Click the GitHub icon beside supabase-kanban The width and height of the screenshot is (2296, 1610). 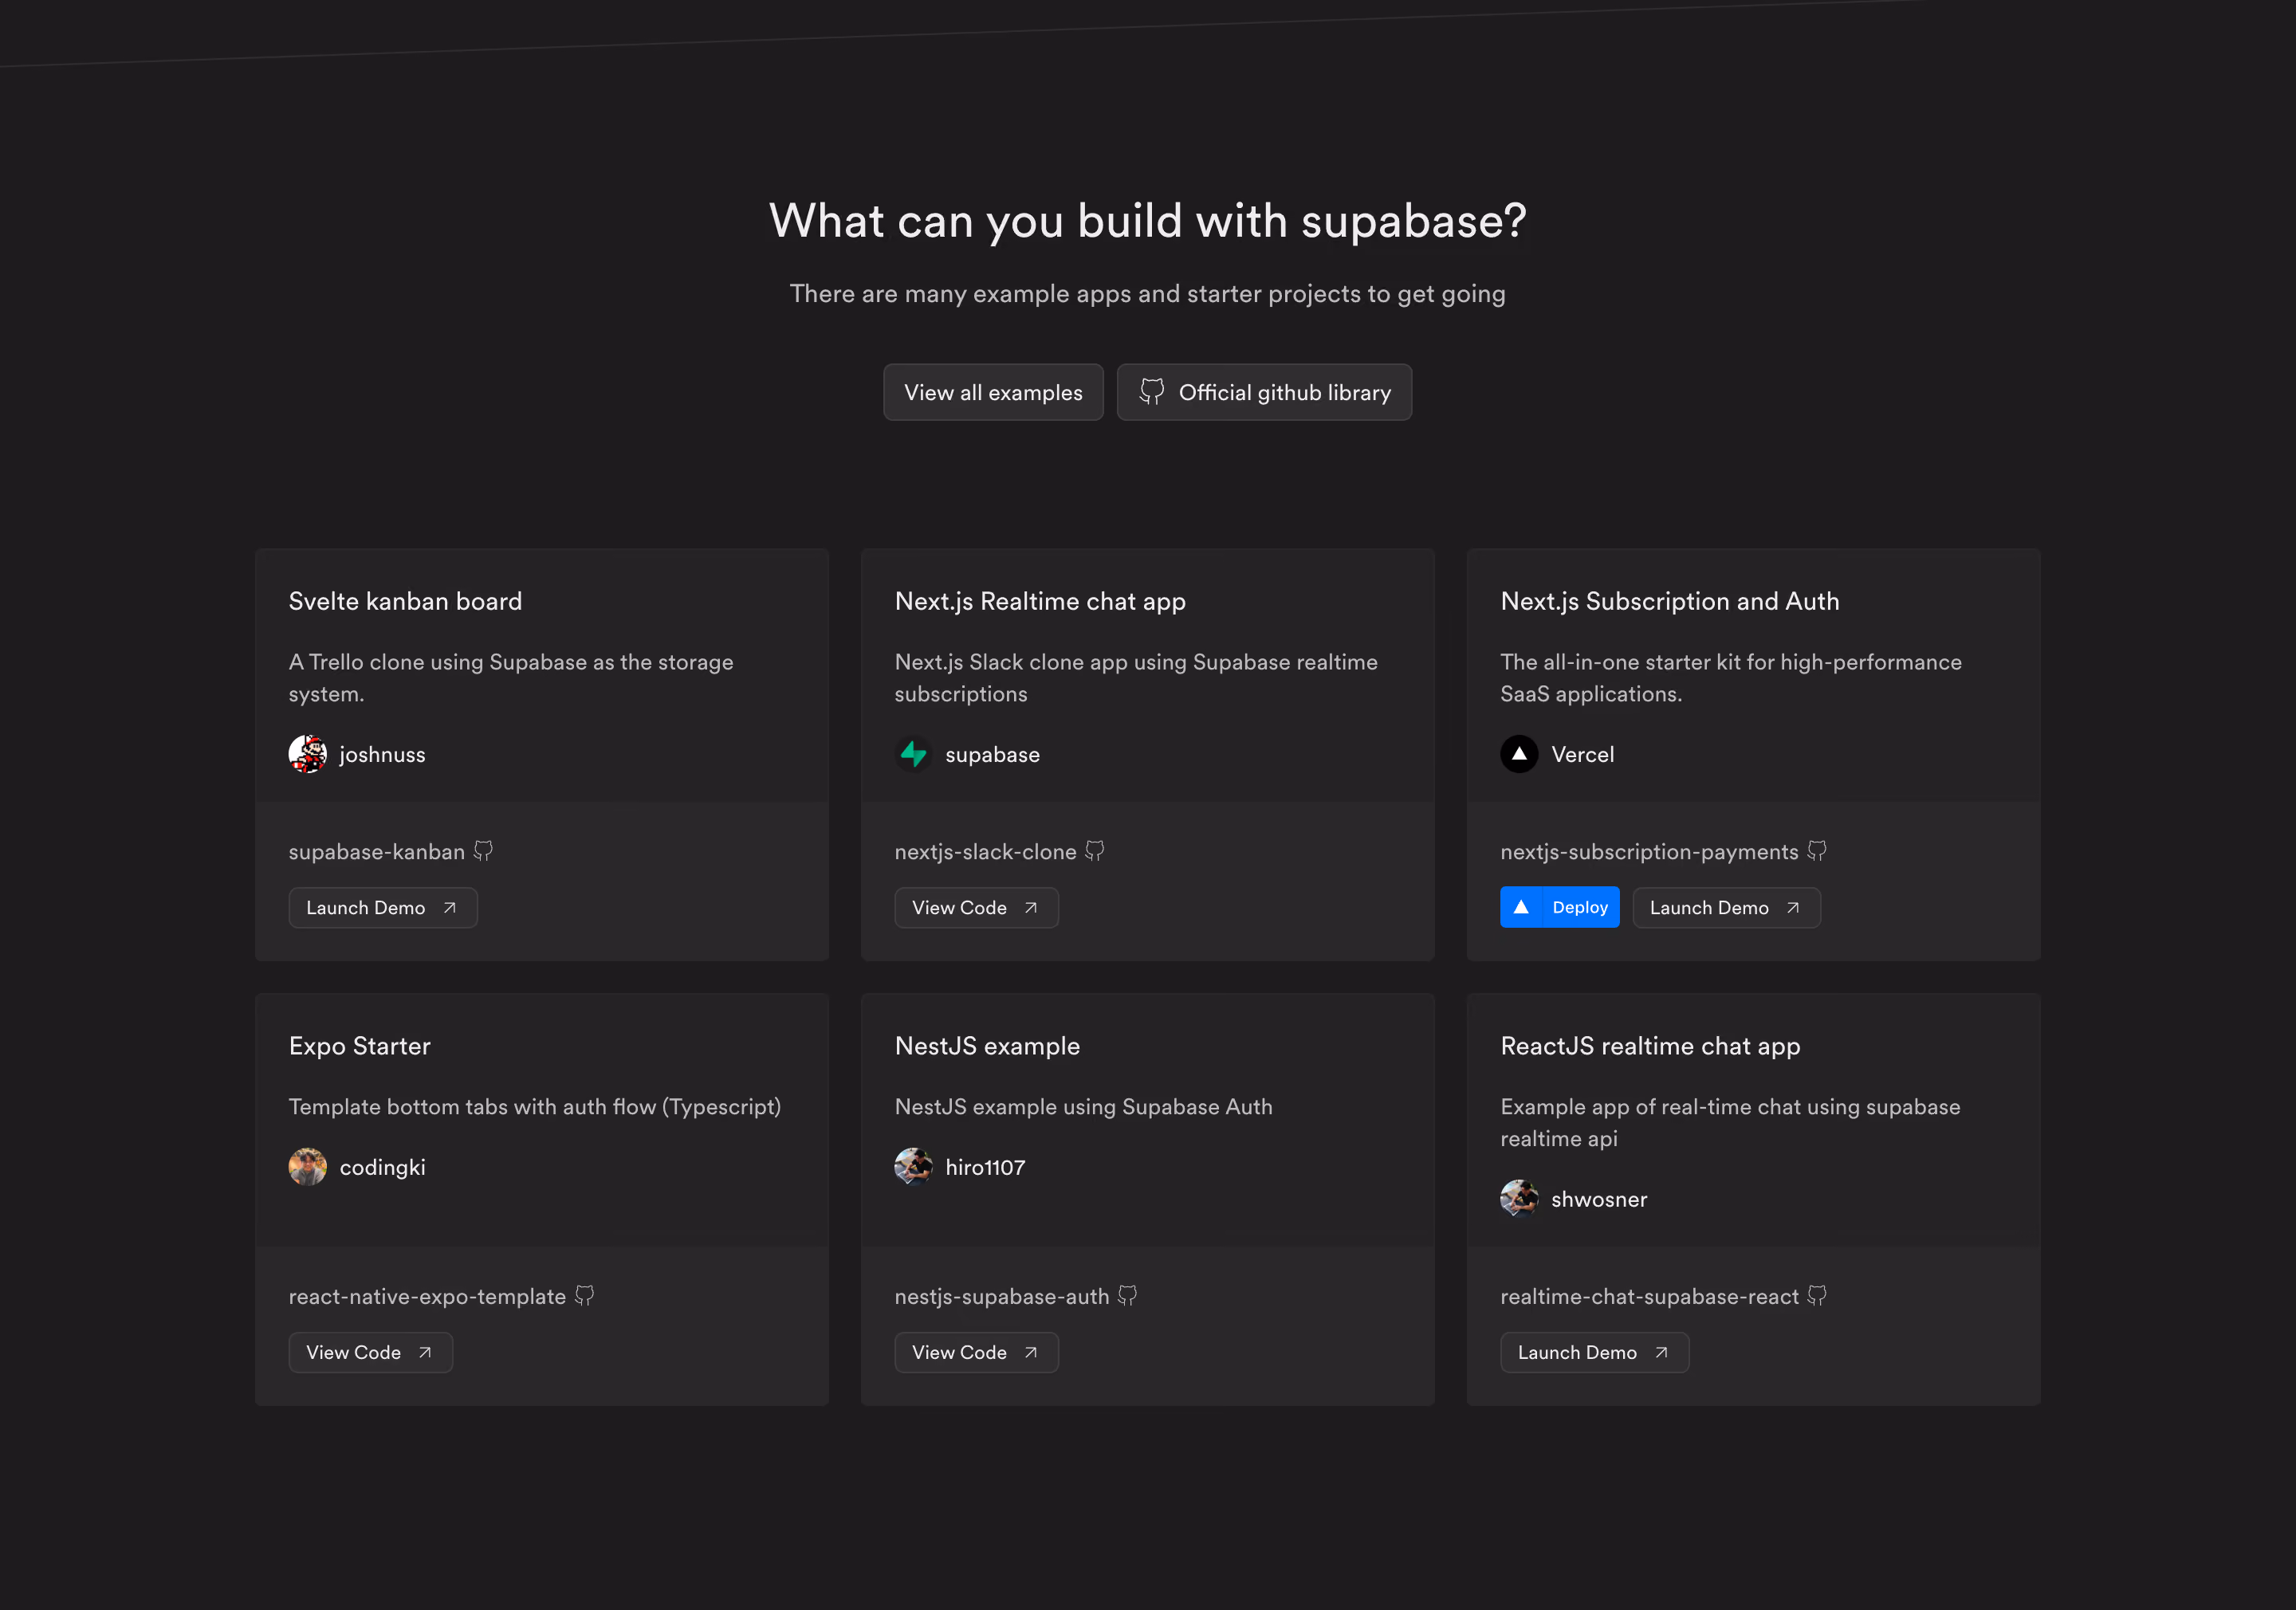pos(483,851)
